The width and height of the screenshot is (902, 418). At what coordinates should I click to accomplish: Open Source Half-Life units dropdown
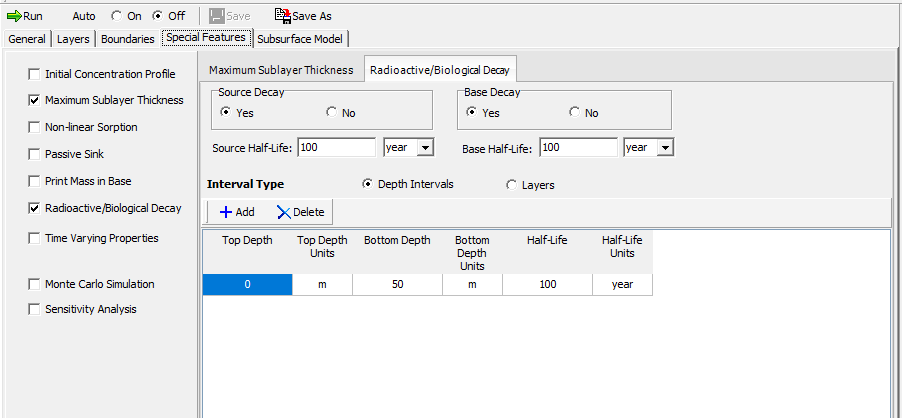tap(424, 148)
